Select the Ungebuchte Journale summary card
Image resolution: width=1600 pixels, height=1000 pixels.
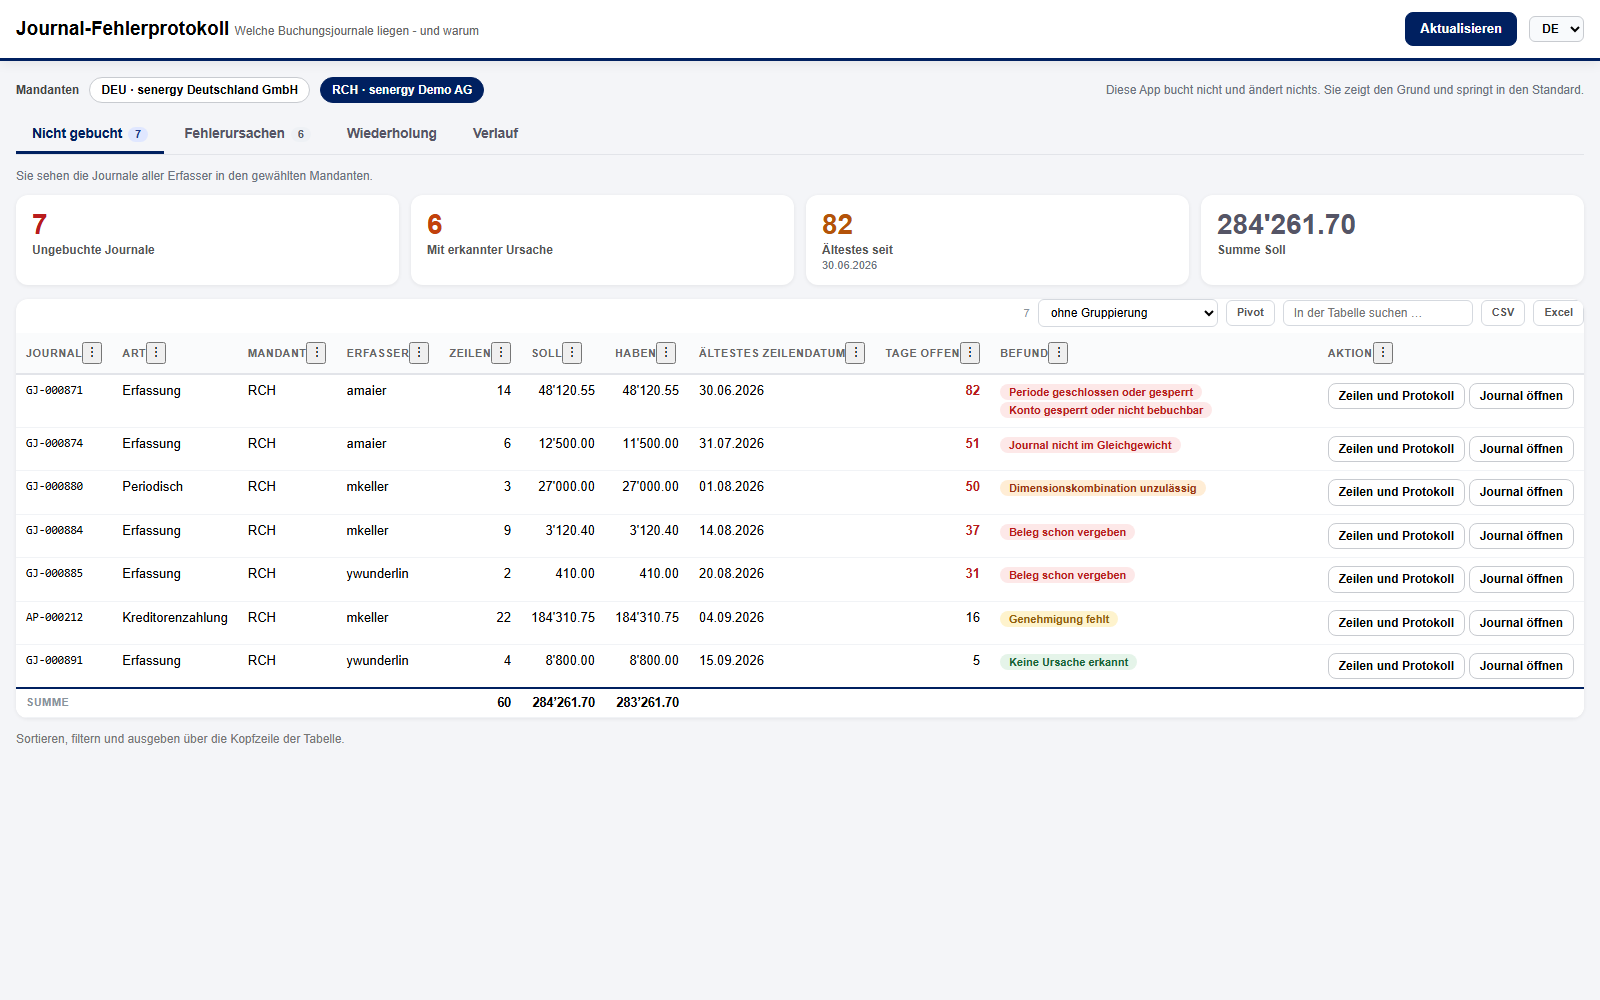(x=207, y=240)
